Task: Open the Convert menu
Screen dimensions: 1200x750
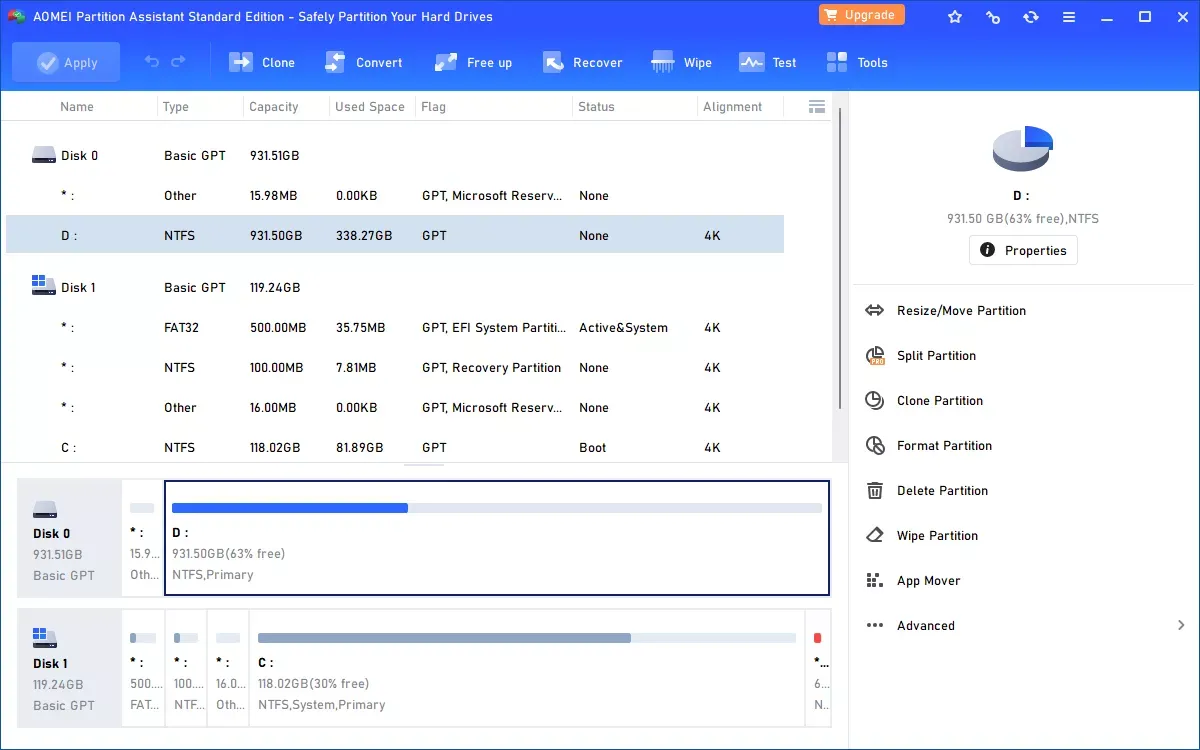Action: coord(363,62)
